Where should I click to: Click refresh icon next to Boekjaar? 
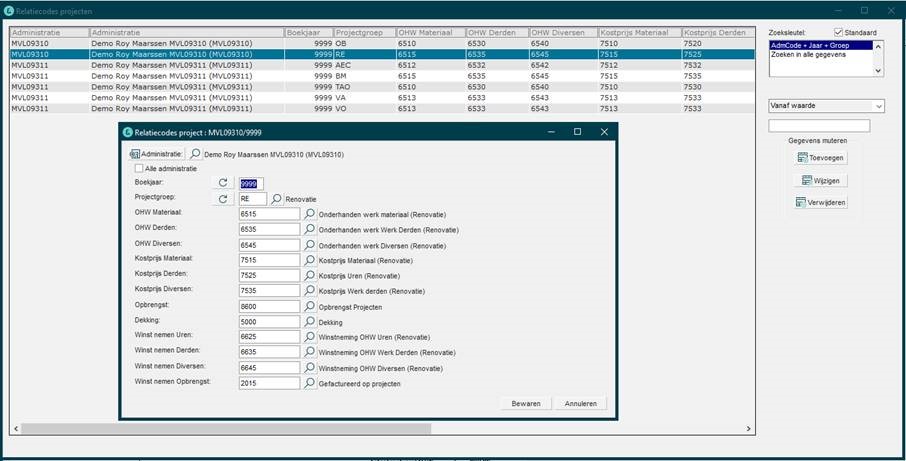click(x=225, y=183)
